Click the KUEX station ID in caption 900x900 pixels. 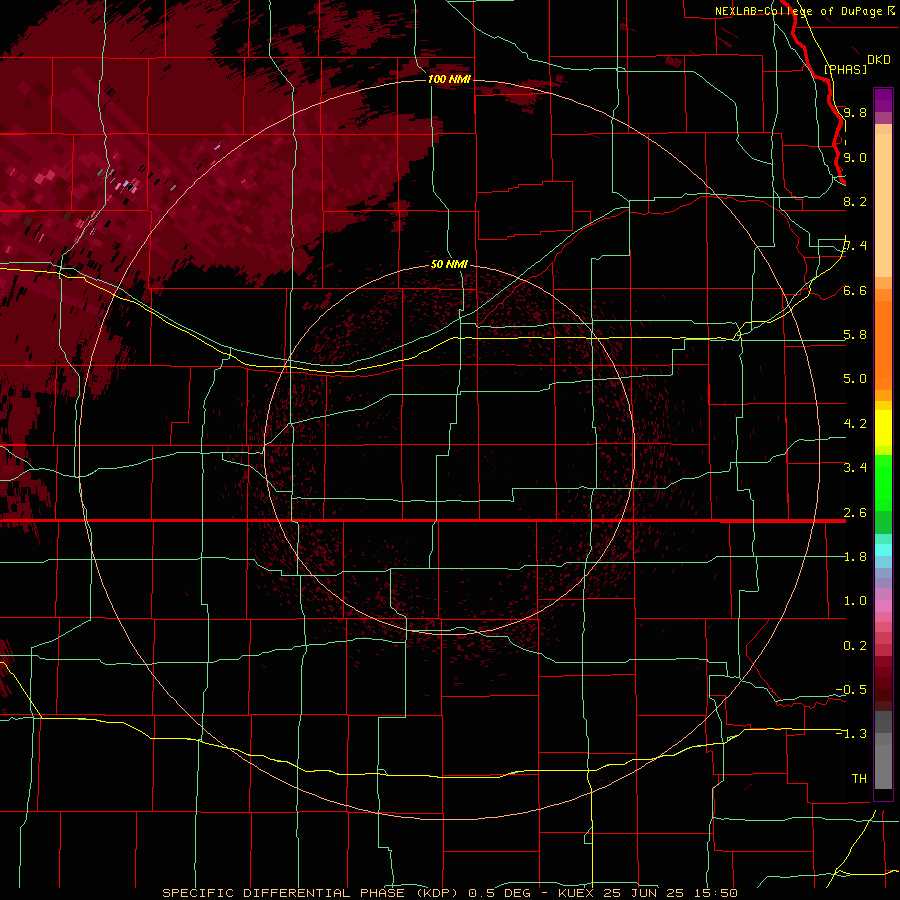tap(576, 893)
